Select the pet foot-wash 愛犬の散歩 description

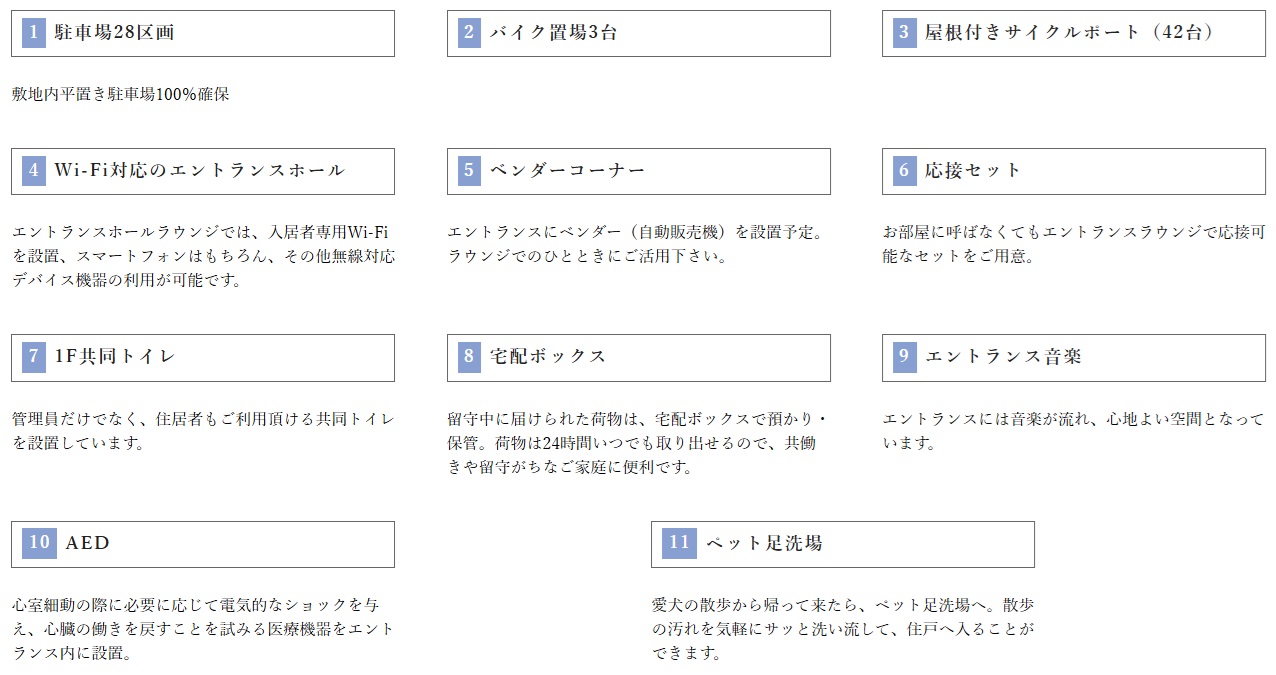point(842,629)
